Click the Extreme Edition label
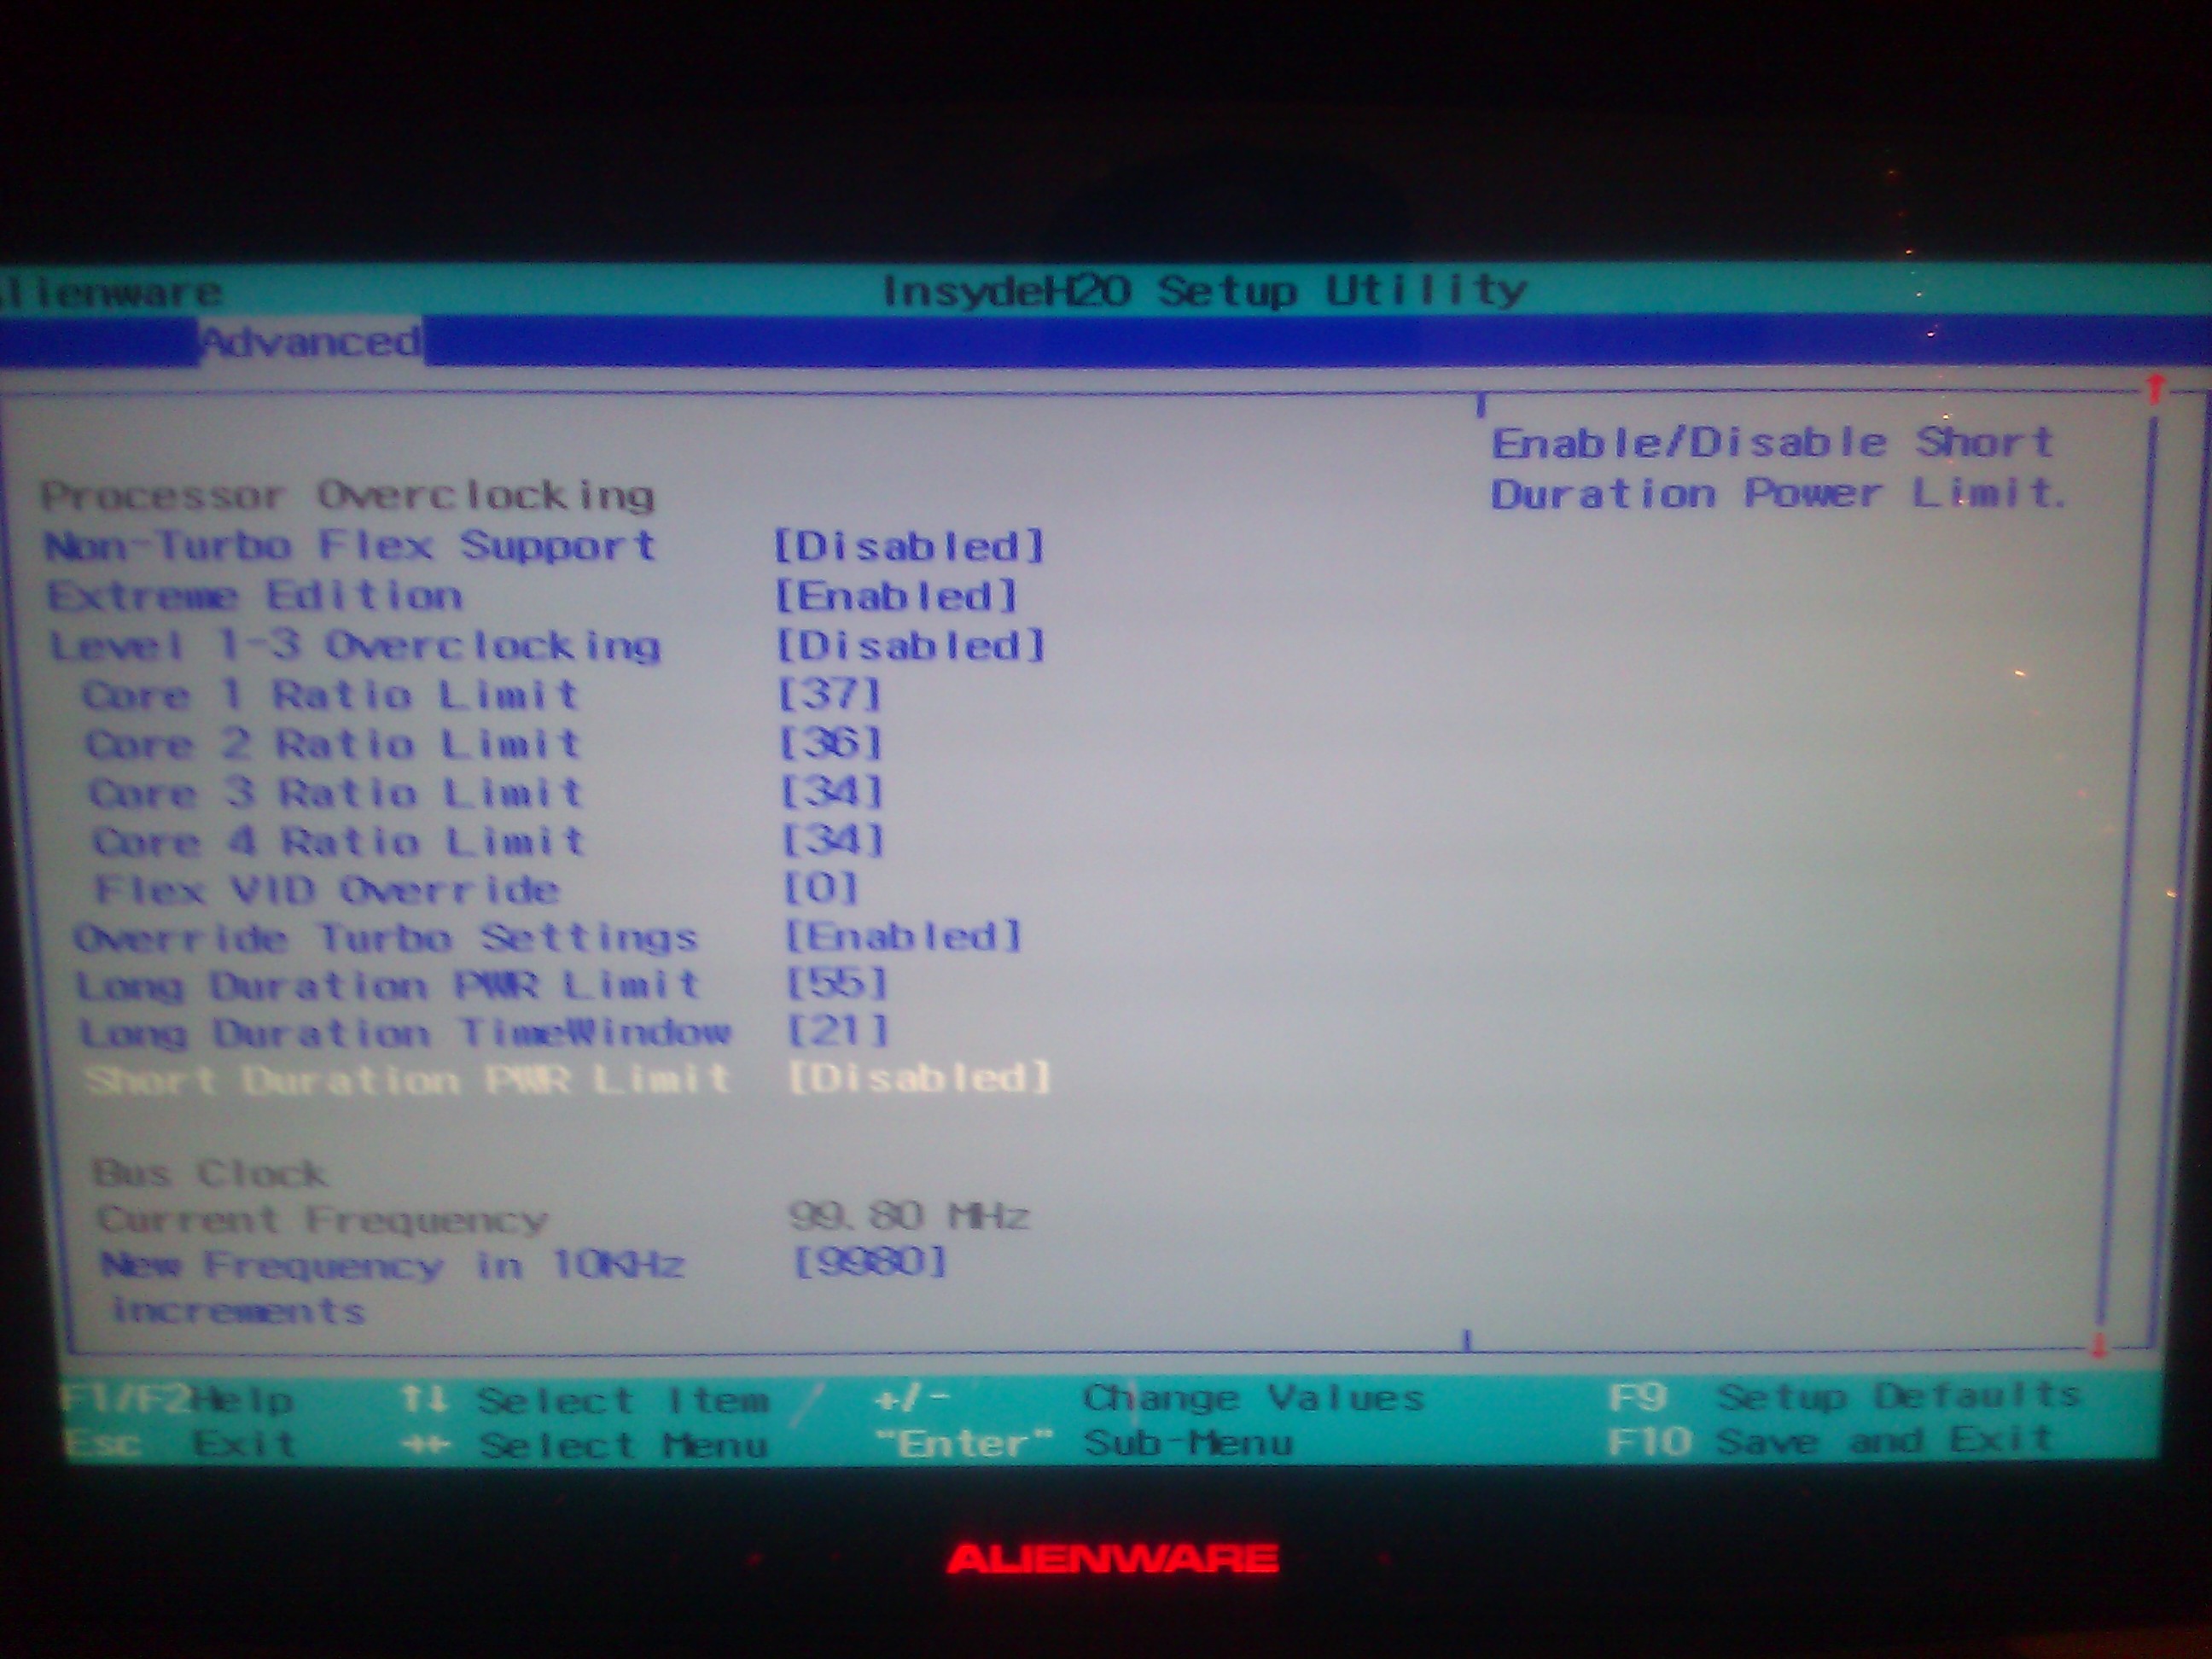The height and width of the screenshot is (1659, 2212). pyautogui.click(x=255, y=596)
